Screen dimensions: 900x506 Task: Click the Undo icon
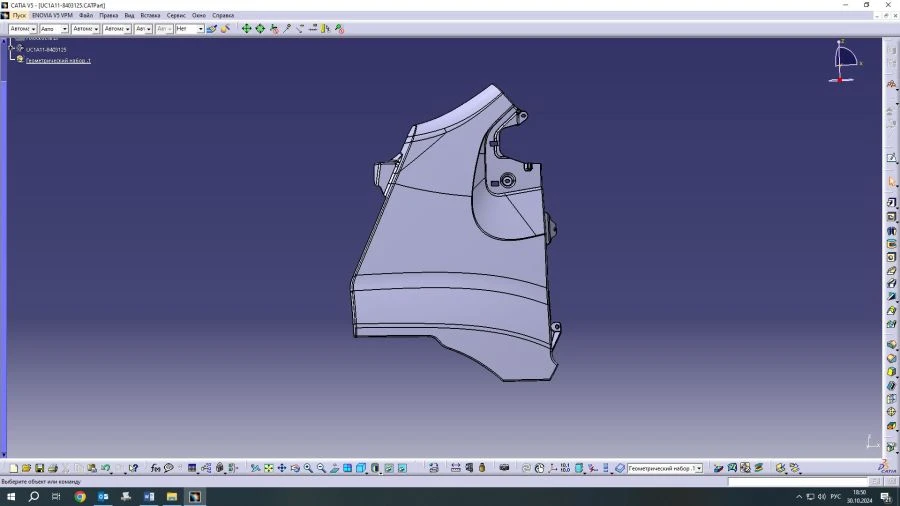click(105, 468)
